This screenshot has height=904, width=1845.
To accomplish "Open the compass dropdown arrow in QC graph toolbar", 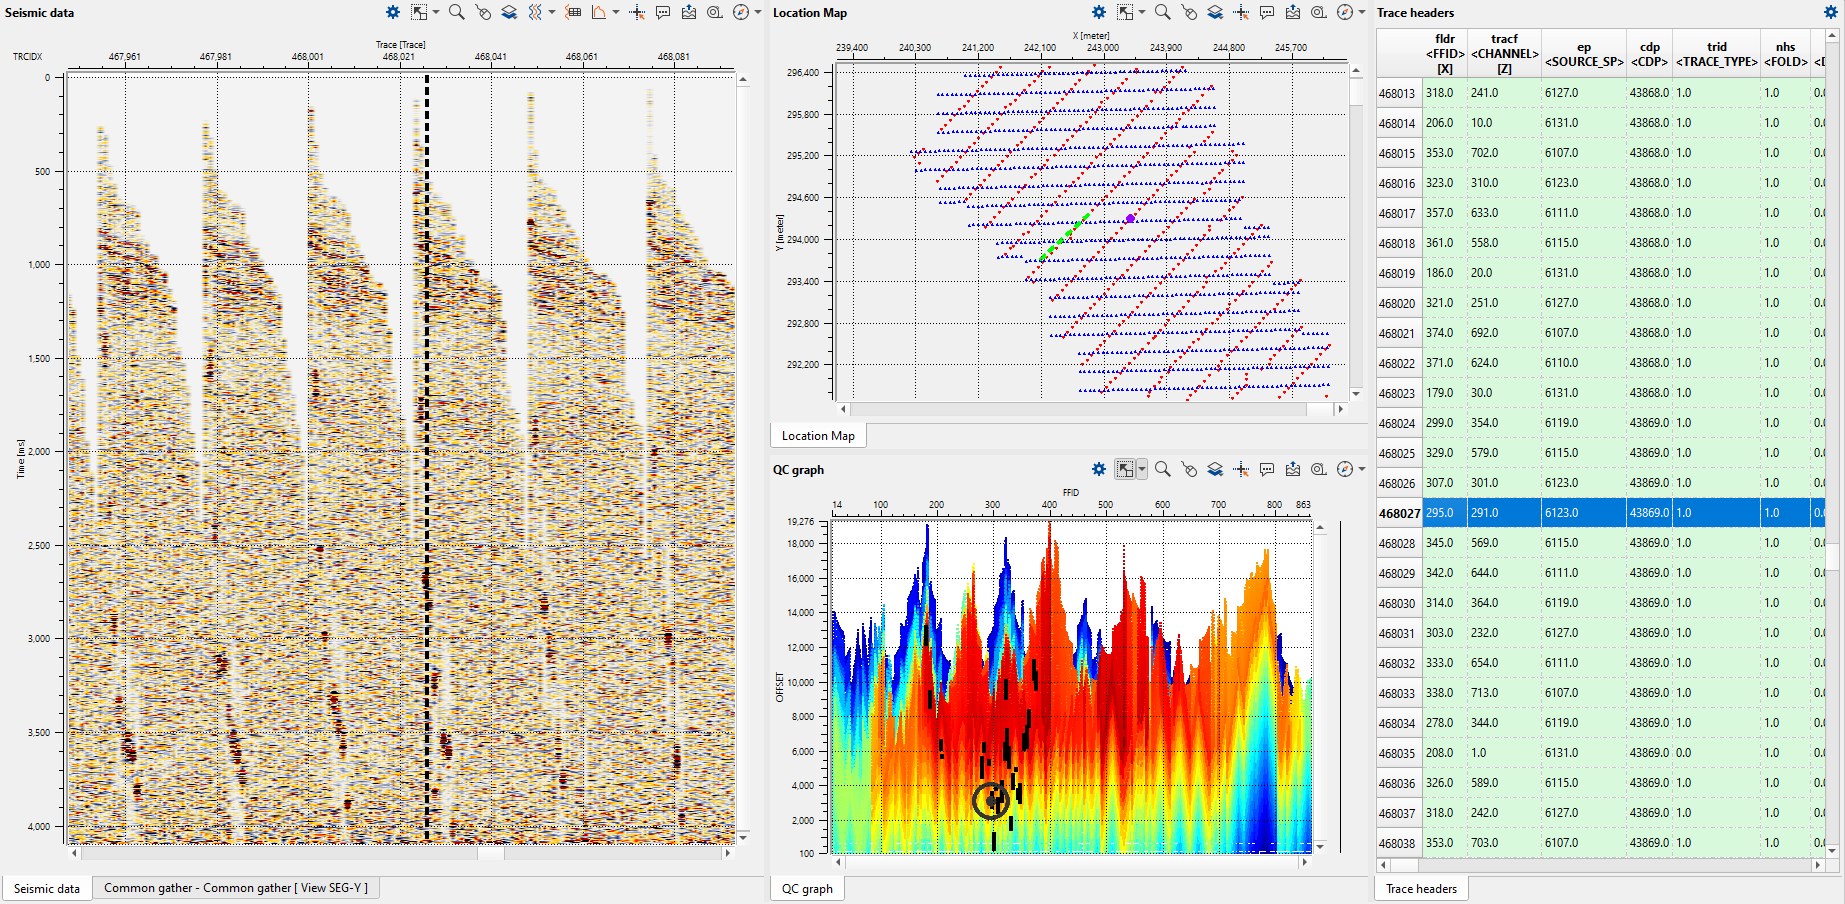I will pyautogui.click(x=1361, y=469).
